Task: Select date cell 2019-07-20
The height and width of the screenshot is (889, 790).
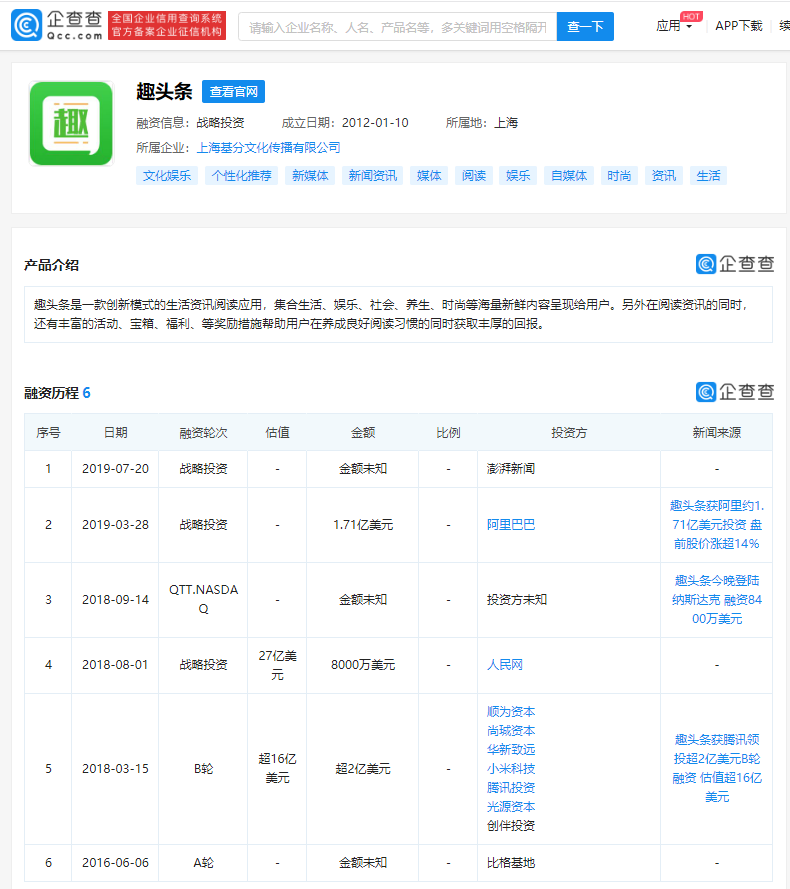Action: pos(115,469)
